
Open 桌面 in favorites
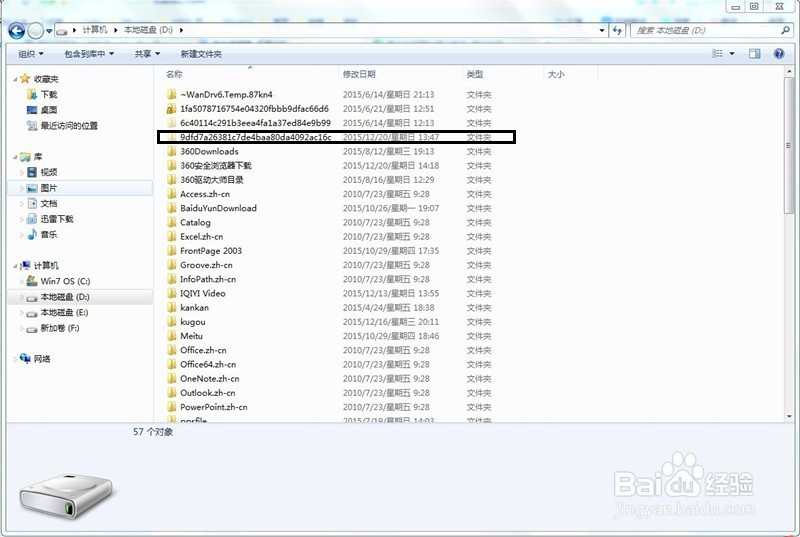point(49,110)
